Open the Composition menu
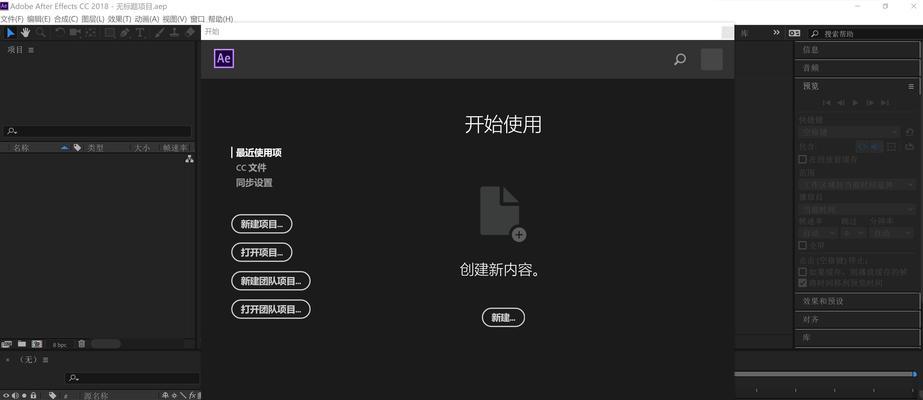This screenshot has width=923, height=400. pyautogui.click(x=66, y=19)
